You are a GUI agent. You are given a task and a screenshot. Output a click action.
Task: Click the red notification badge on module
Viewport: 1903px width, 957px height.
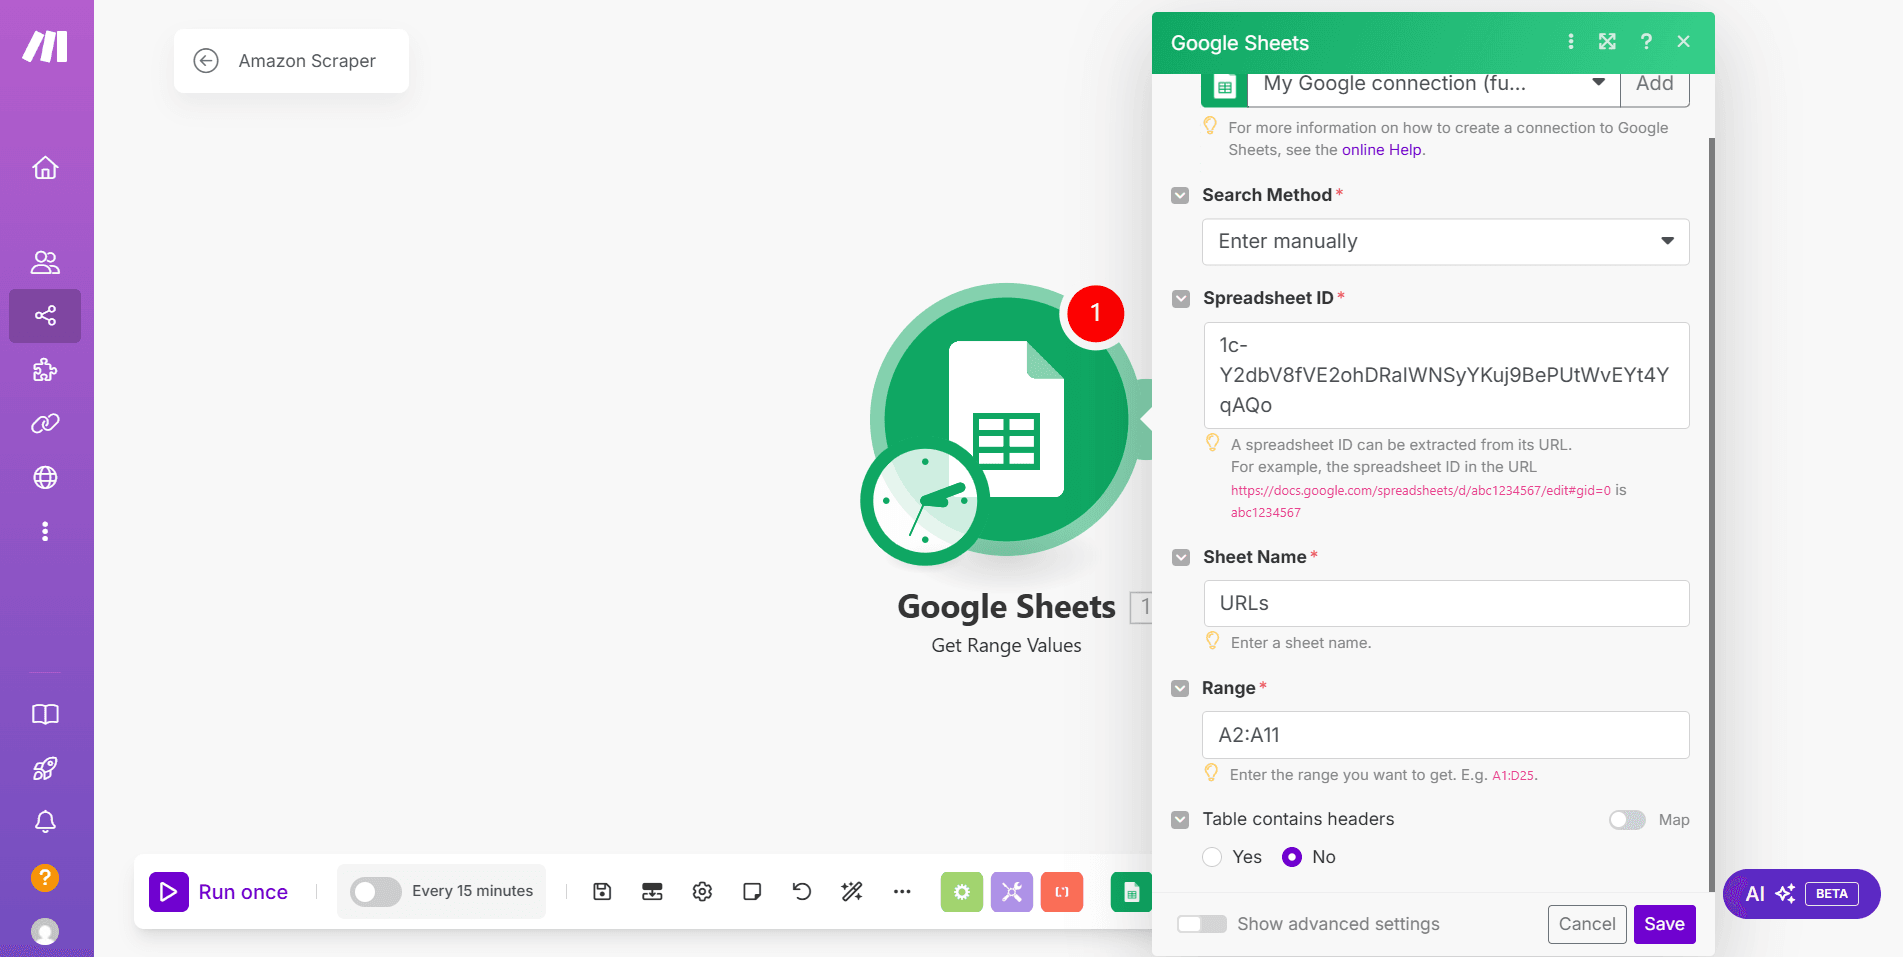tap(1096, 313)
